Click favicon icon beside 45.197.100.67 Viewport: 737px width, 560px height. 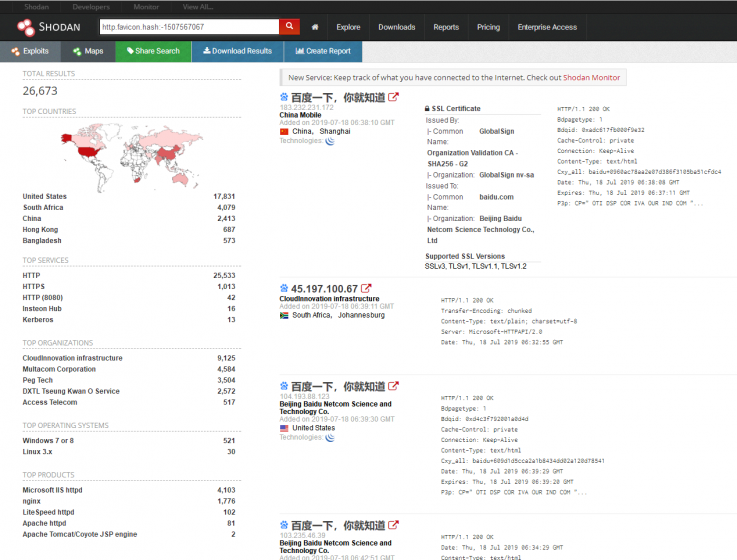(x=284, y=288)
